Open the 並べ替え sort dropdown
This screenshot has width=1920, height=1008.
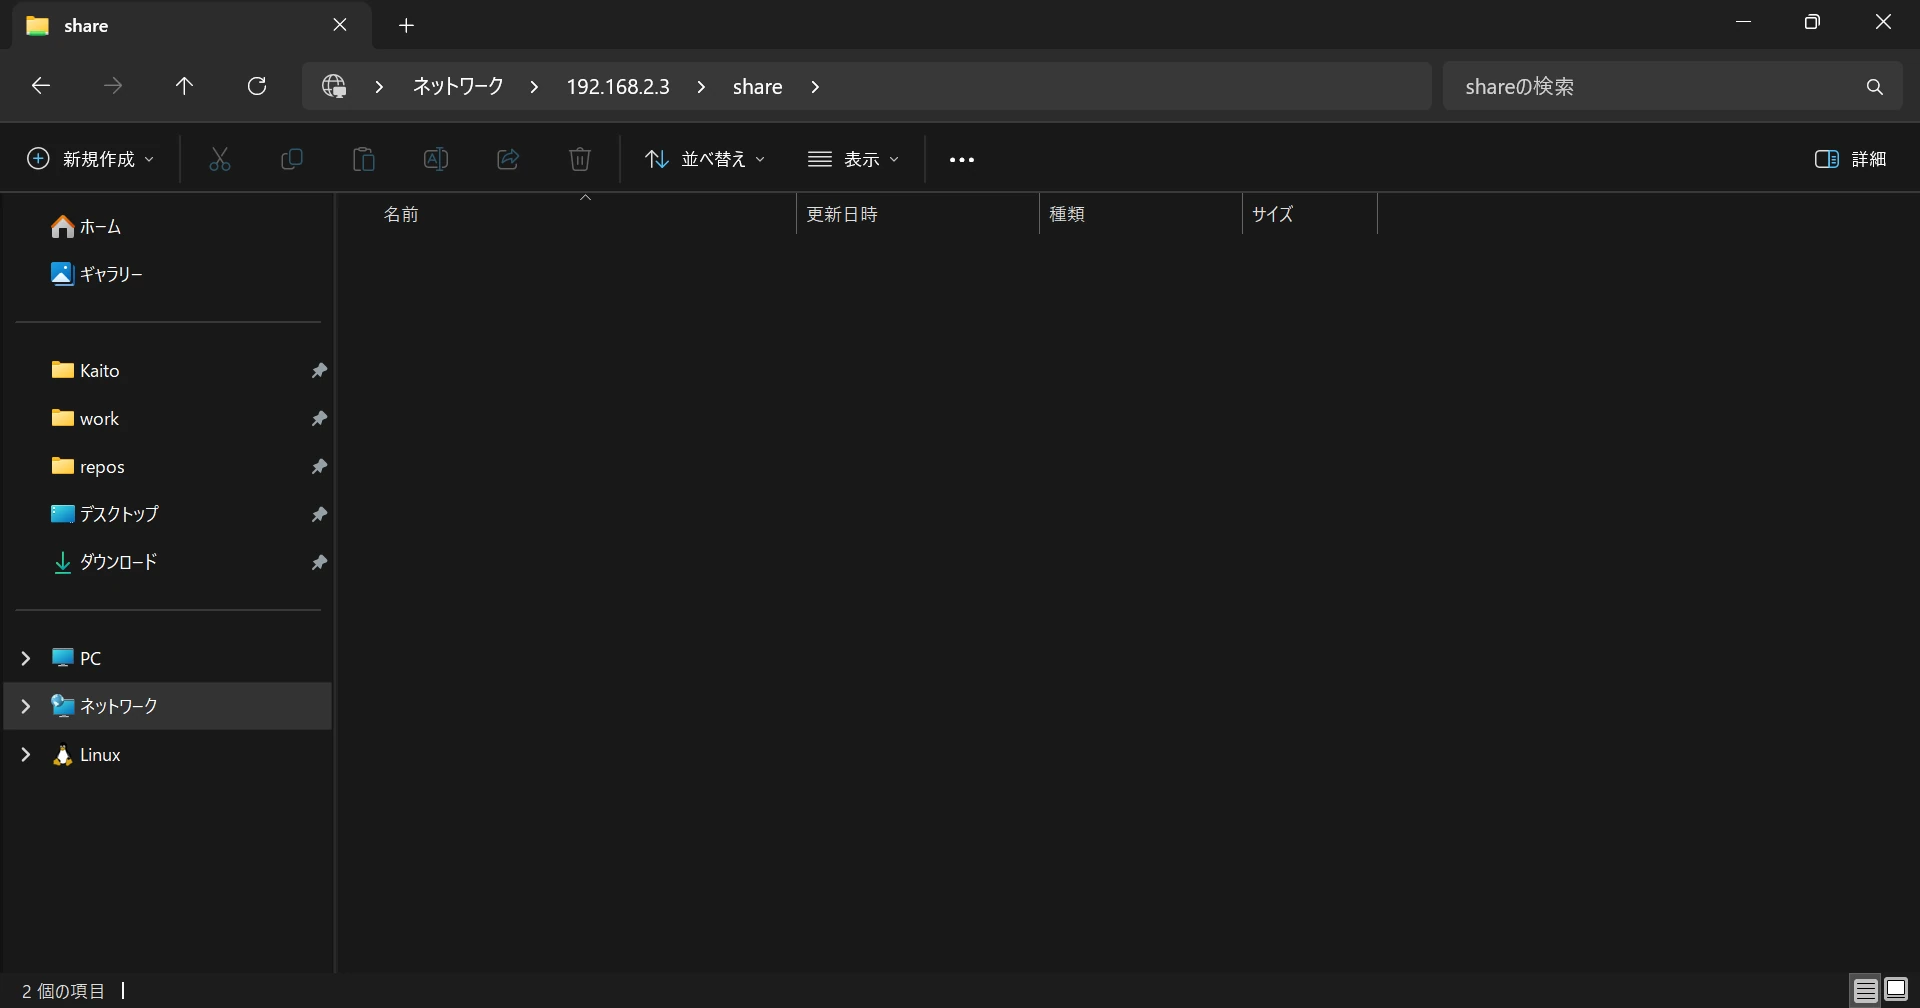coord(705,159)
